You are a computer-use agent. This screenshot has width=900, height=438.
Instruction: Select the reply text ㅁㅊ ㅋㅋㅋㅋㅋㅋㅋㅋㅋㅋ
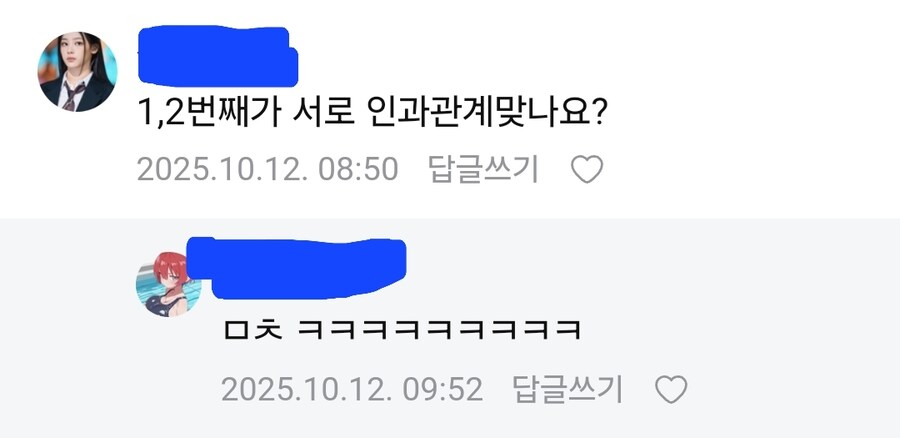[402, 331]
